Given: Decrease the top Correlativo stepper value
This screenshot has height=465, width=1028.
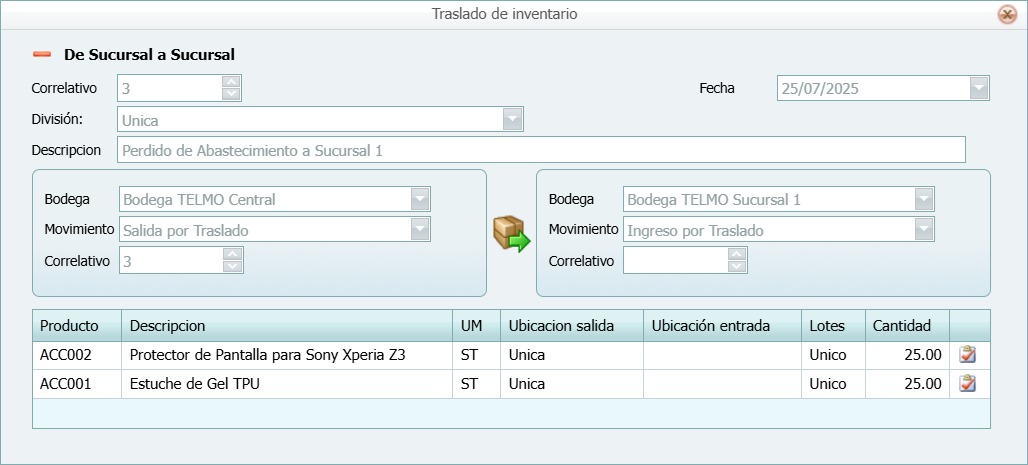Looking at the screenshot, I should point(231,94).
